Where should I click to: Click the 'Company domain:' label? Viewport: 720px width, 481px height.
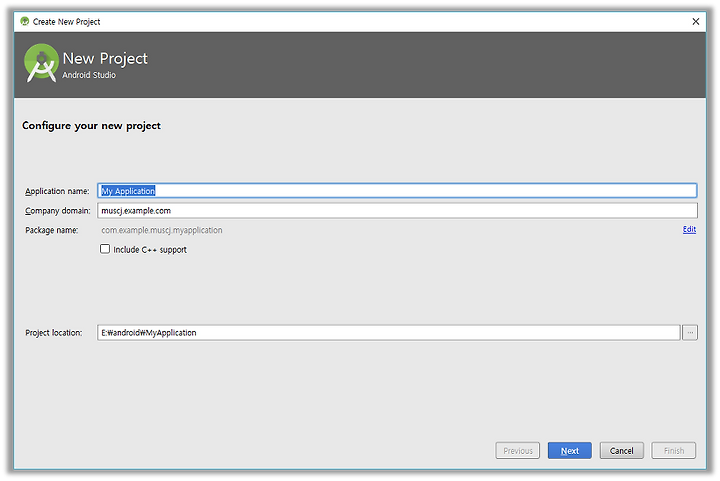[58, 211]
